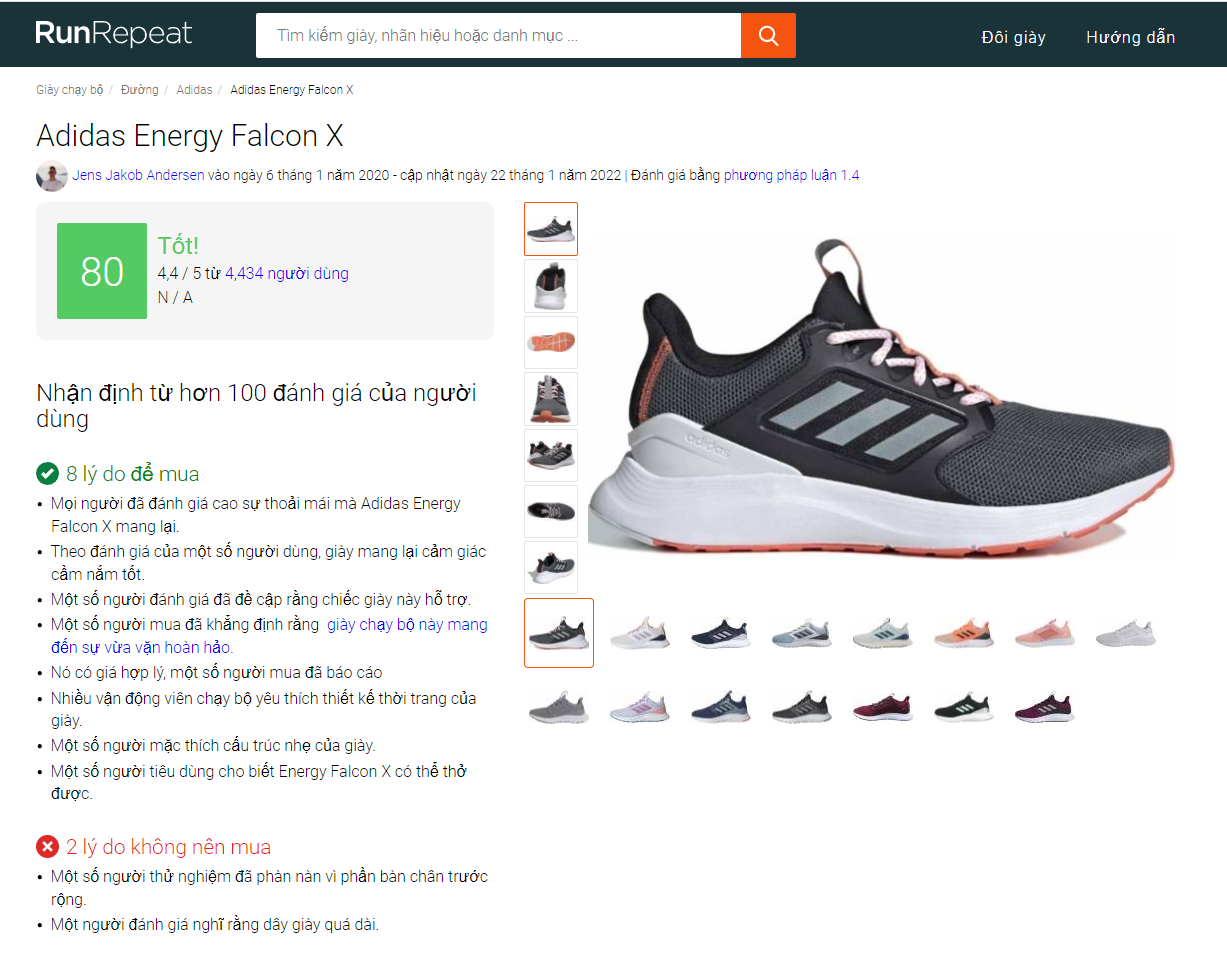Open the 'phương pháp luận 1.4' link

click(792, 175)
